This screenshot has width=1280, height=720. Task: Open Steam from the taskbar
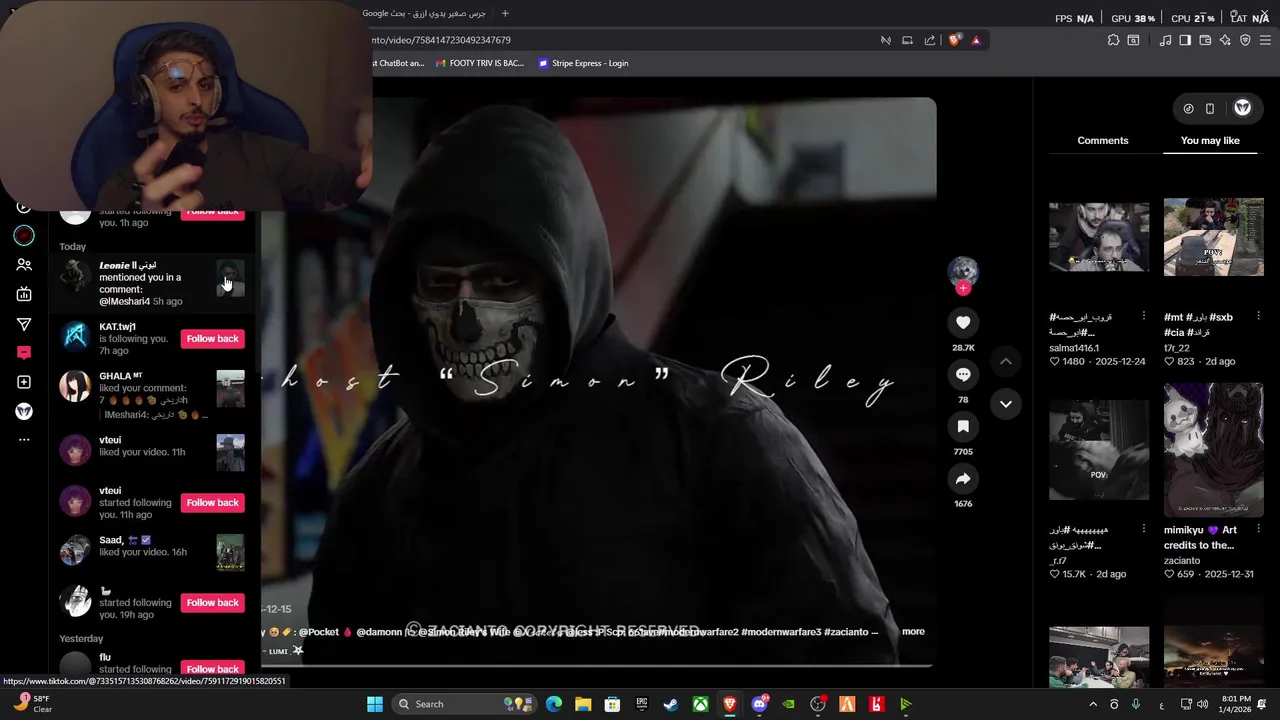pos(670,704)
